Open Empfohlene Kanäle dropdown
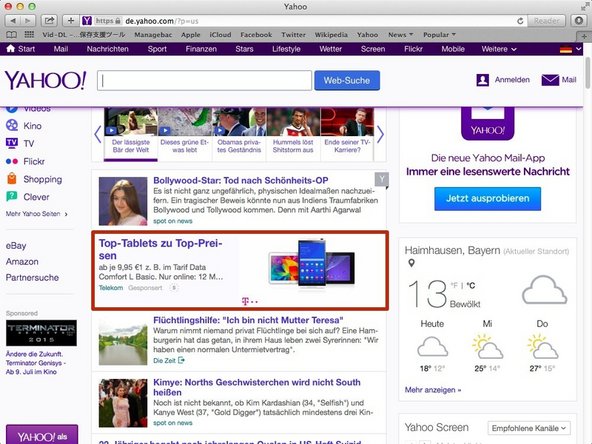The image size is (592, 444). 529,428
